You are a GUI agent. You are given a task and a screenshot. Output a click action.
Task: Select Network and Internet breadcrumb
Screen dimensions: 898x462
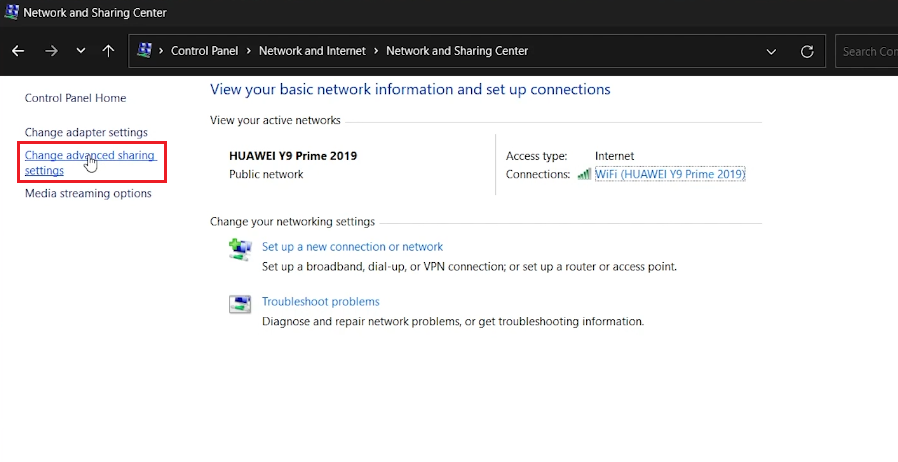[312, 51]
